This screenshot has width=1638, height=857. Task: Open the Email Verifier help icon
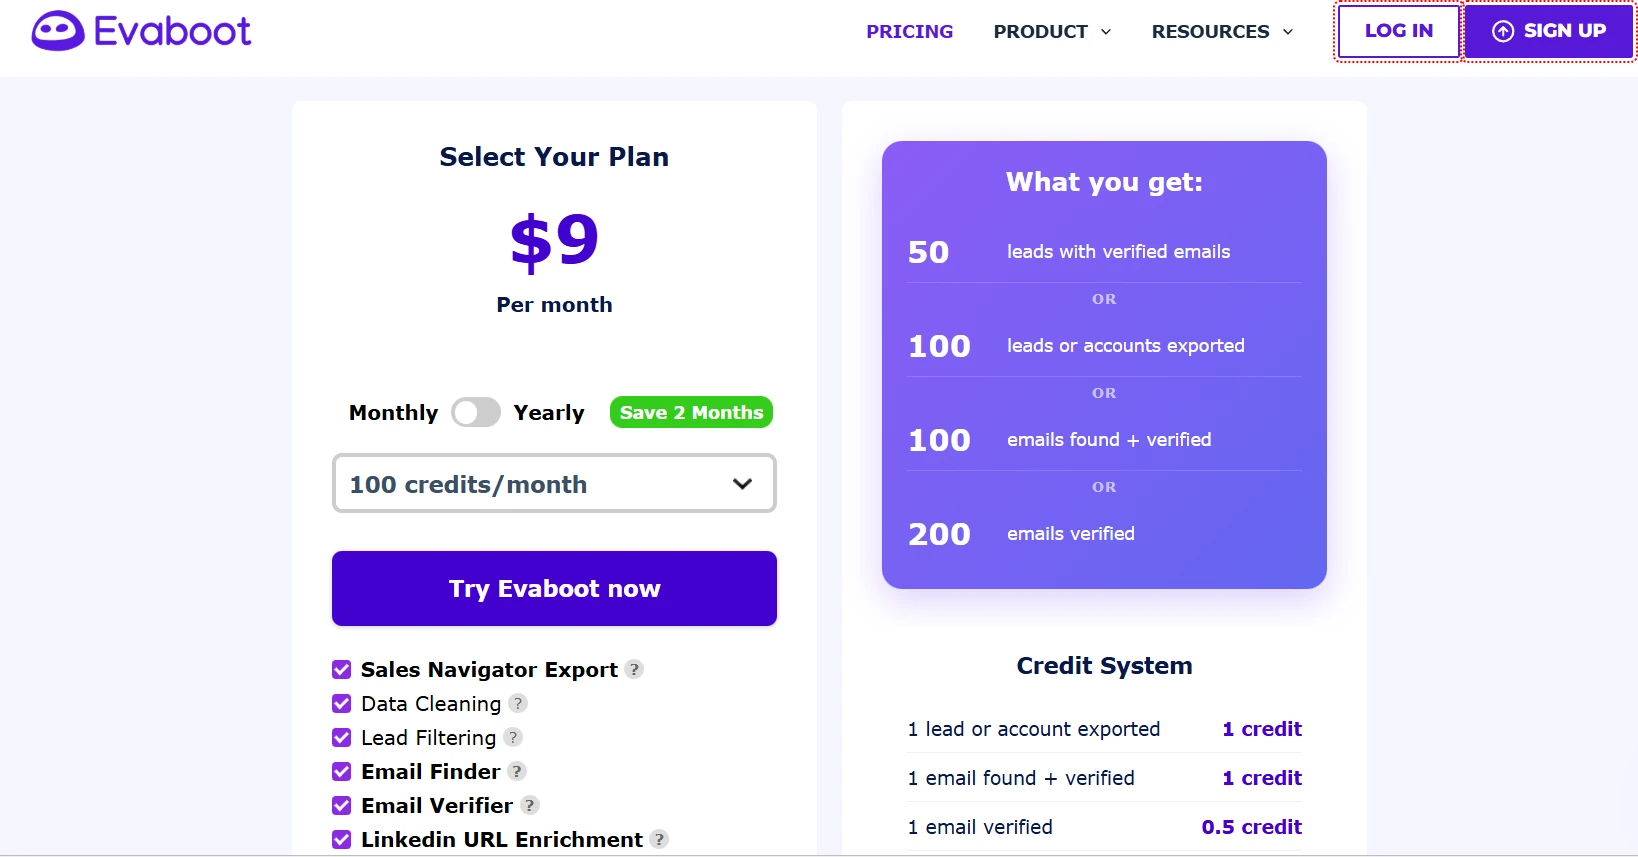click(x=530, y=805)
